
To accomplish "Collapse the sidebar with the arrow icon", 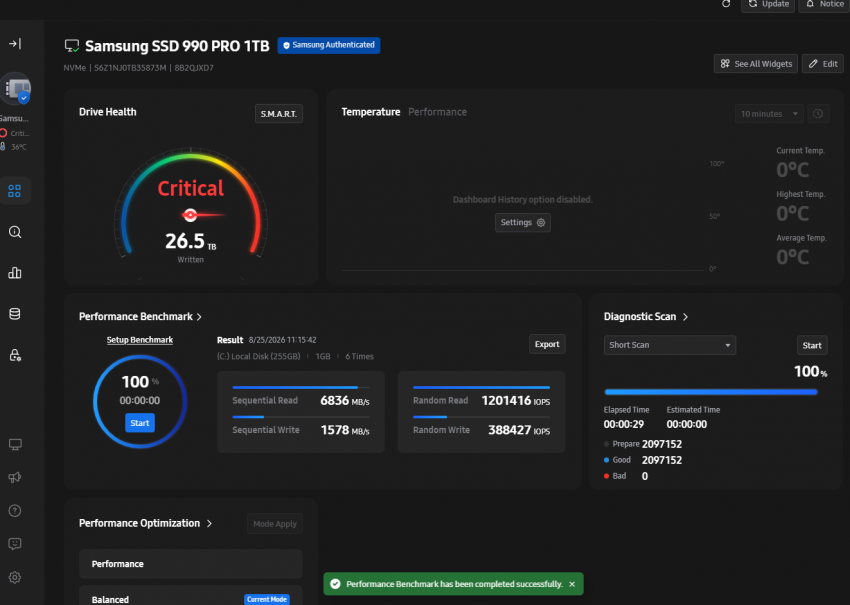I will [15, 43].
